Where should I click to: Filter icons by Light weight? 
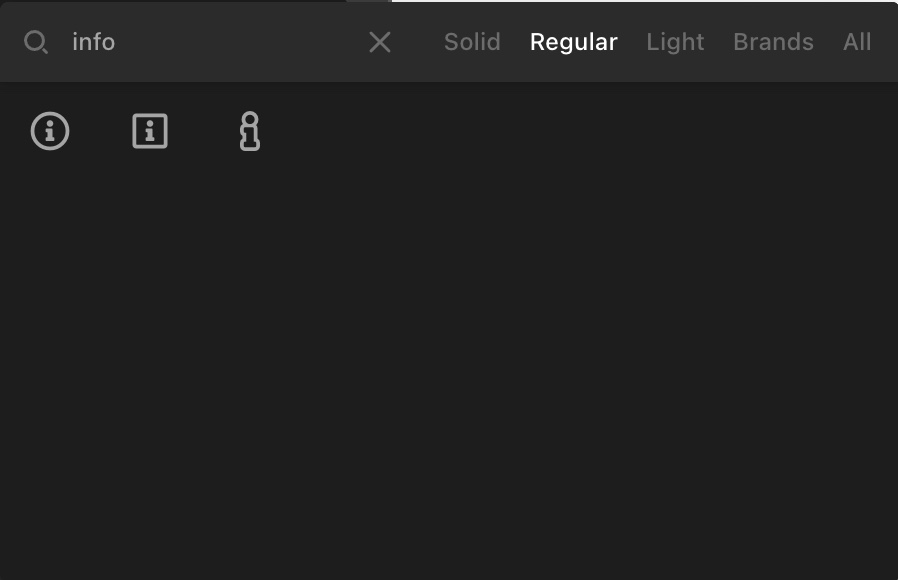click(x=675, y=42)
